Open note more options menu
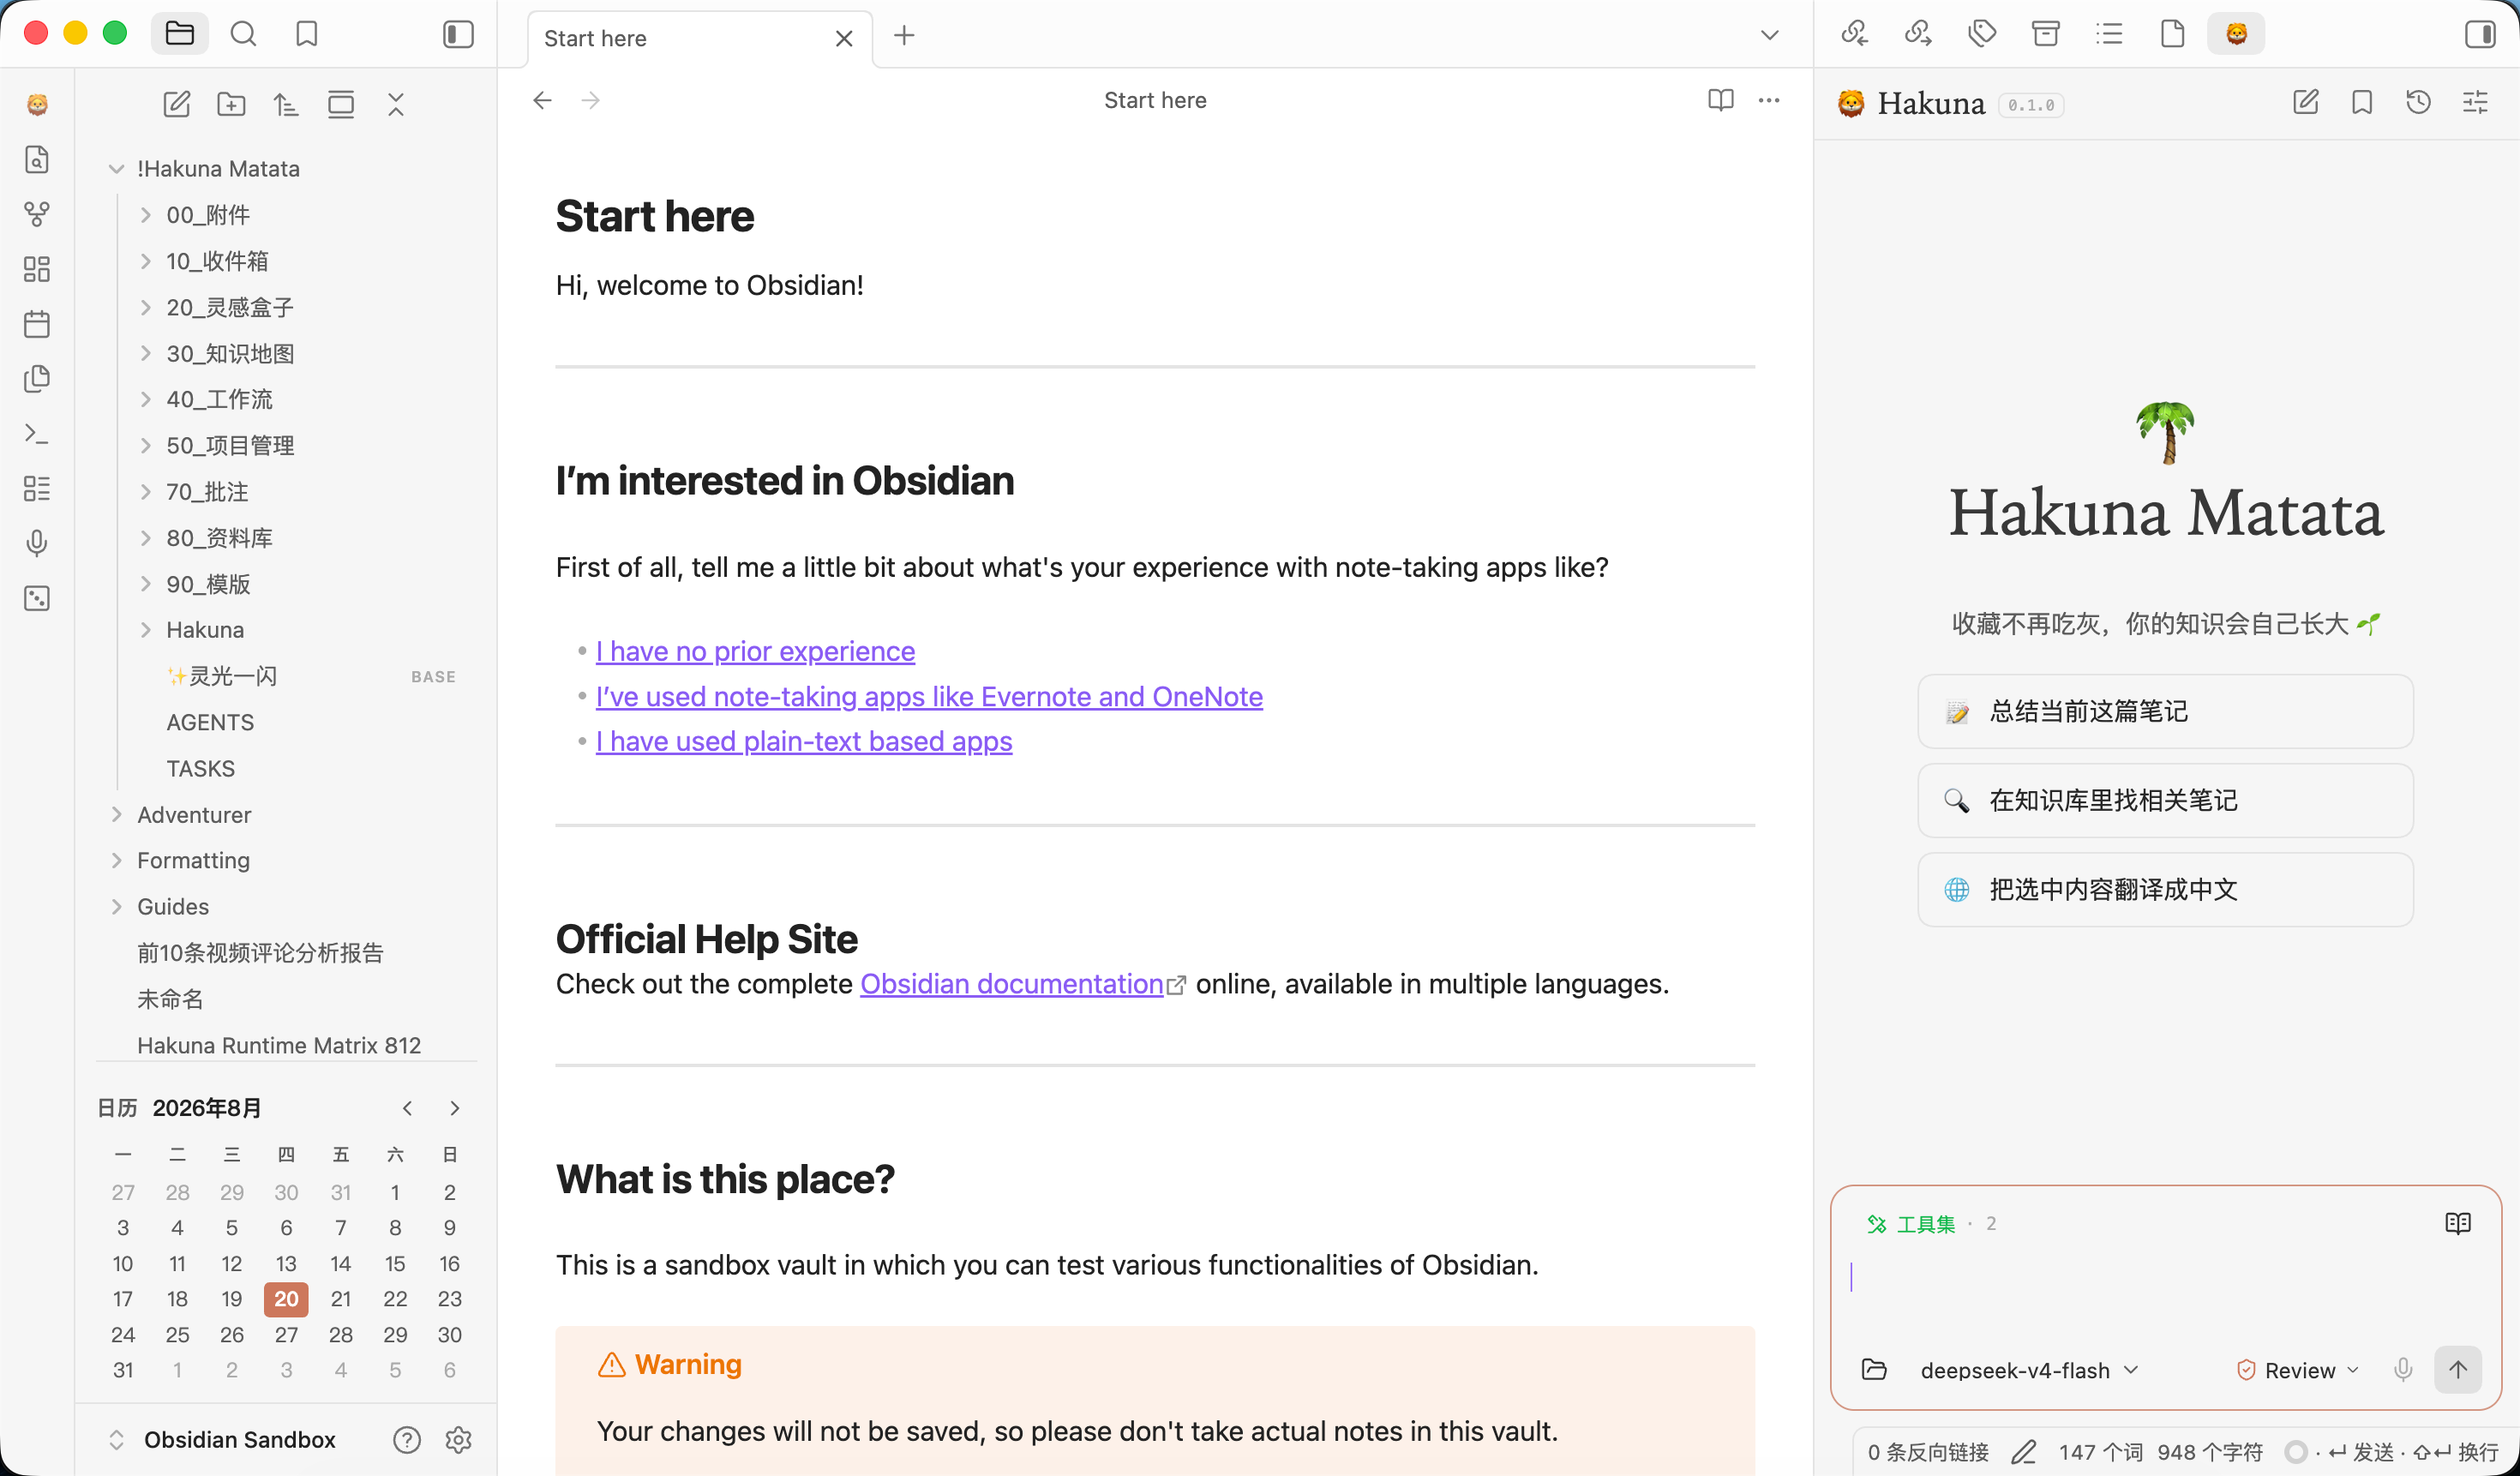The image size is (2520, 1476). pyautogui.click(x=1769, y=100)
